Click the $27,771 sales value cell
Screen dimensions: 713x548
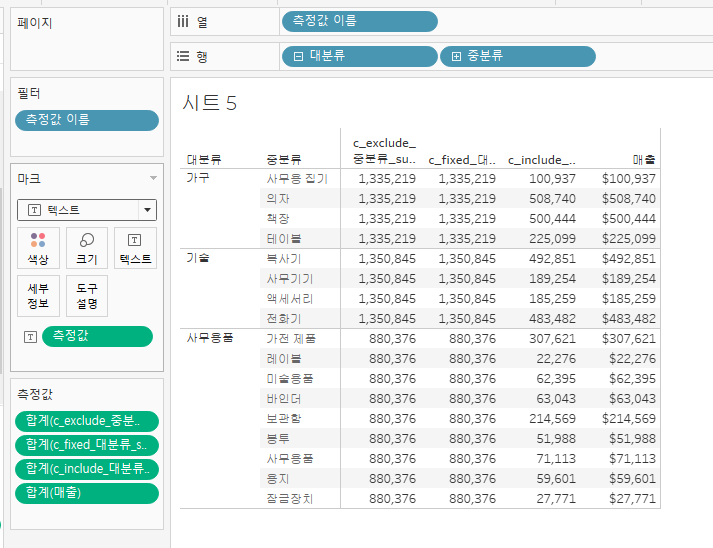[x=633, y=499]
